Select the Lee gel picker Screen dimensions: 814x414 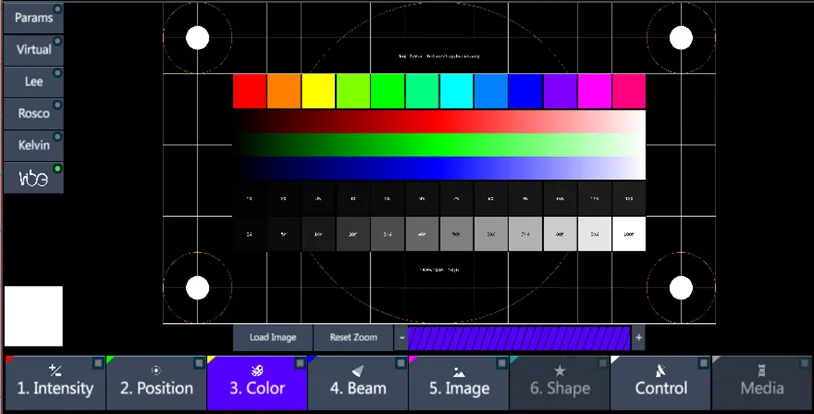click(x=34, y=82)
